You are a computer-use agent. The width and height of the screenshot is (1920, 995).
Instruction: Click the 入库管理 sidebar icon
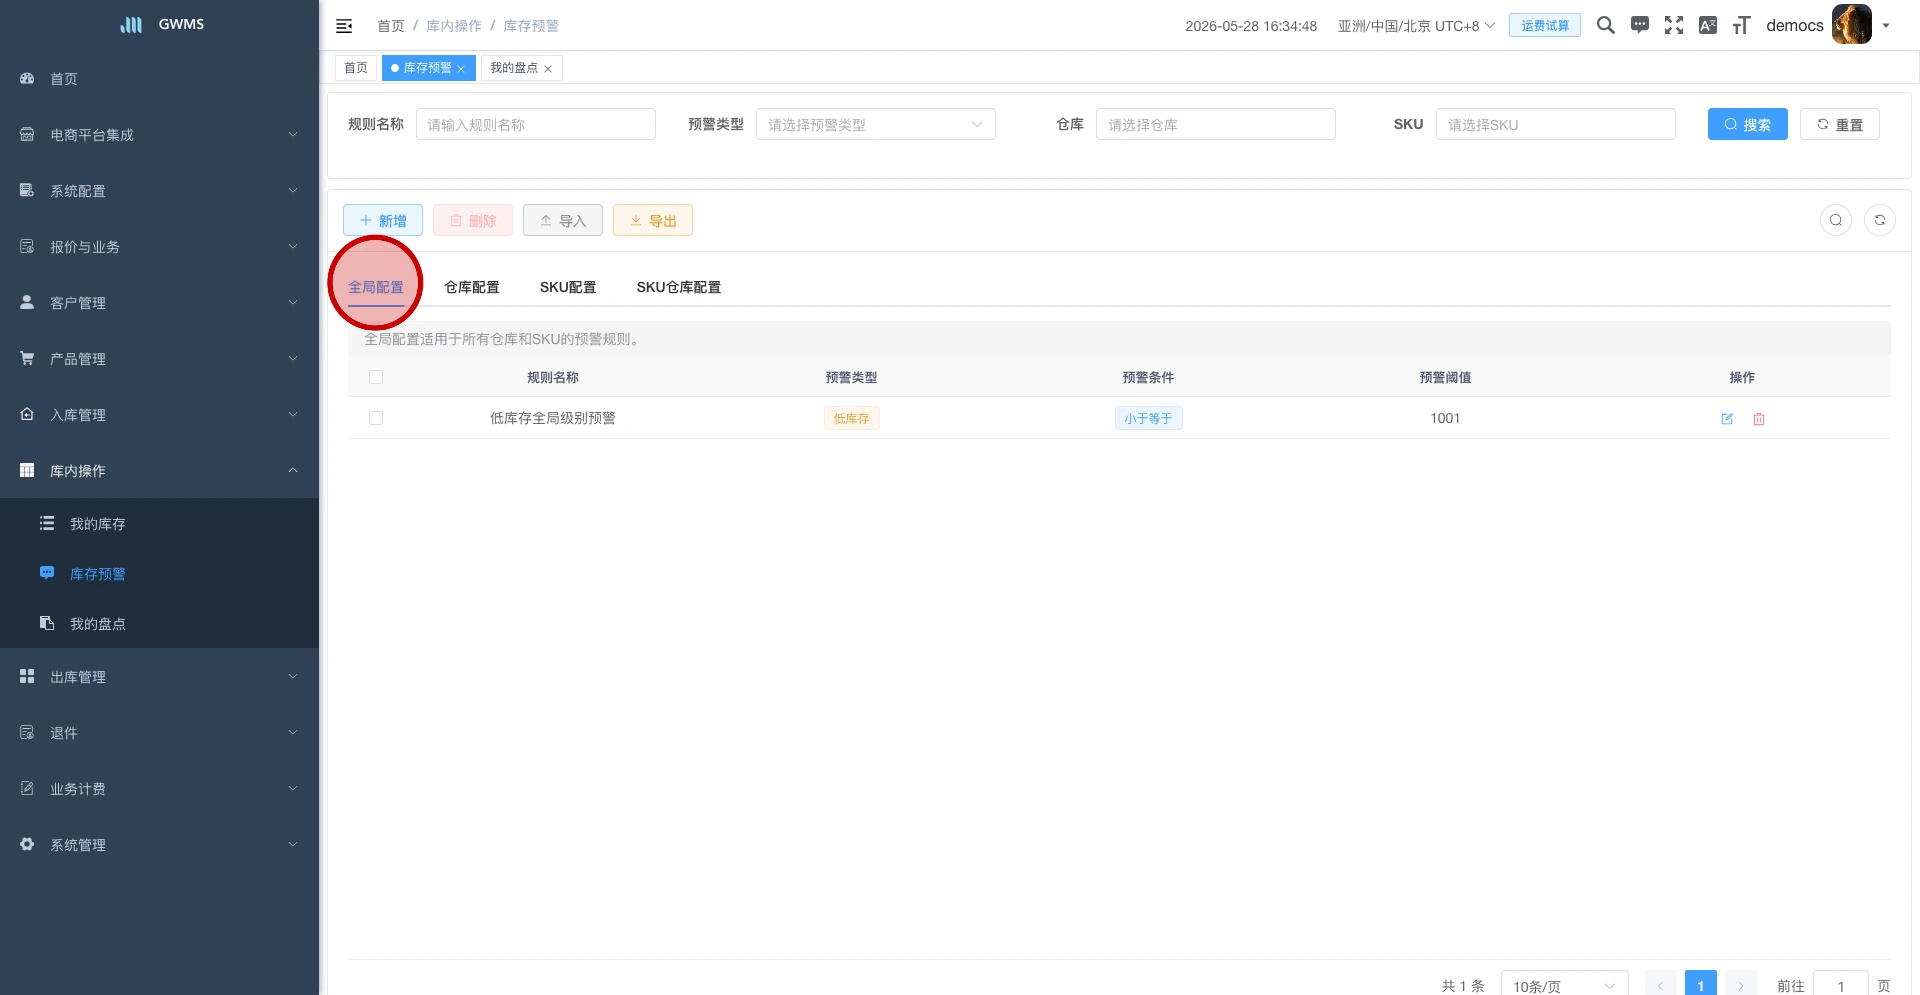coord(27,414)
